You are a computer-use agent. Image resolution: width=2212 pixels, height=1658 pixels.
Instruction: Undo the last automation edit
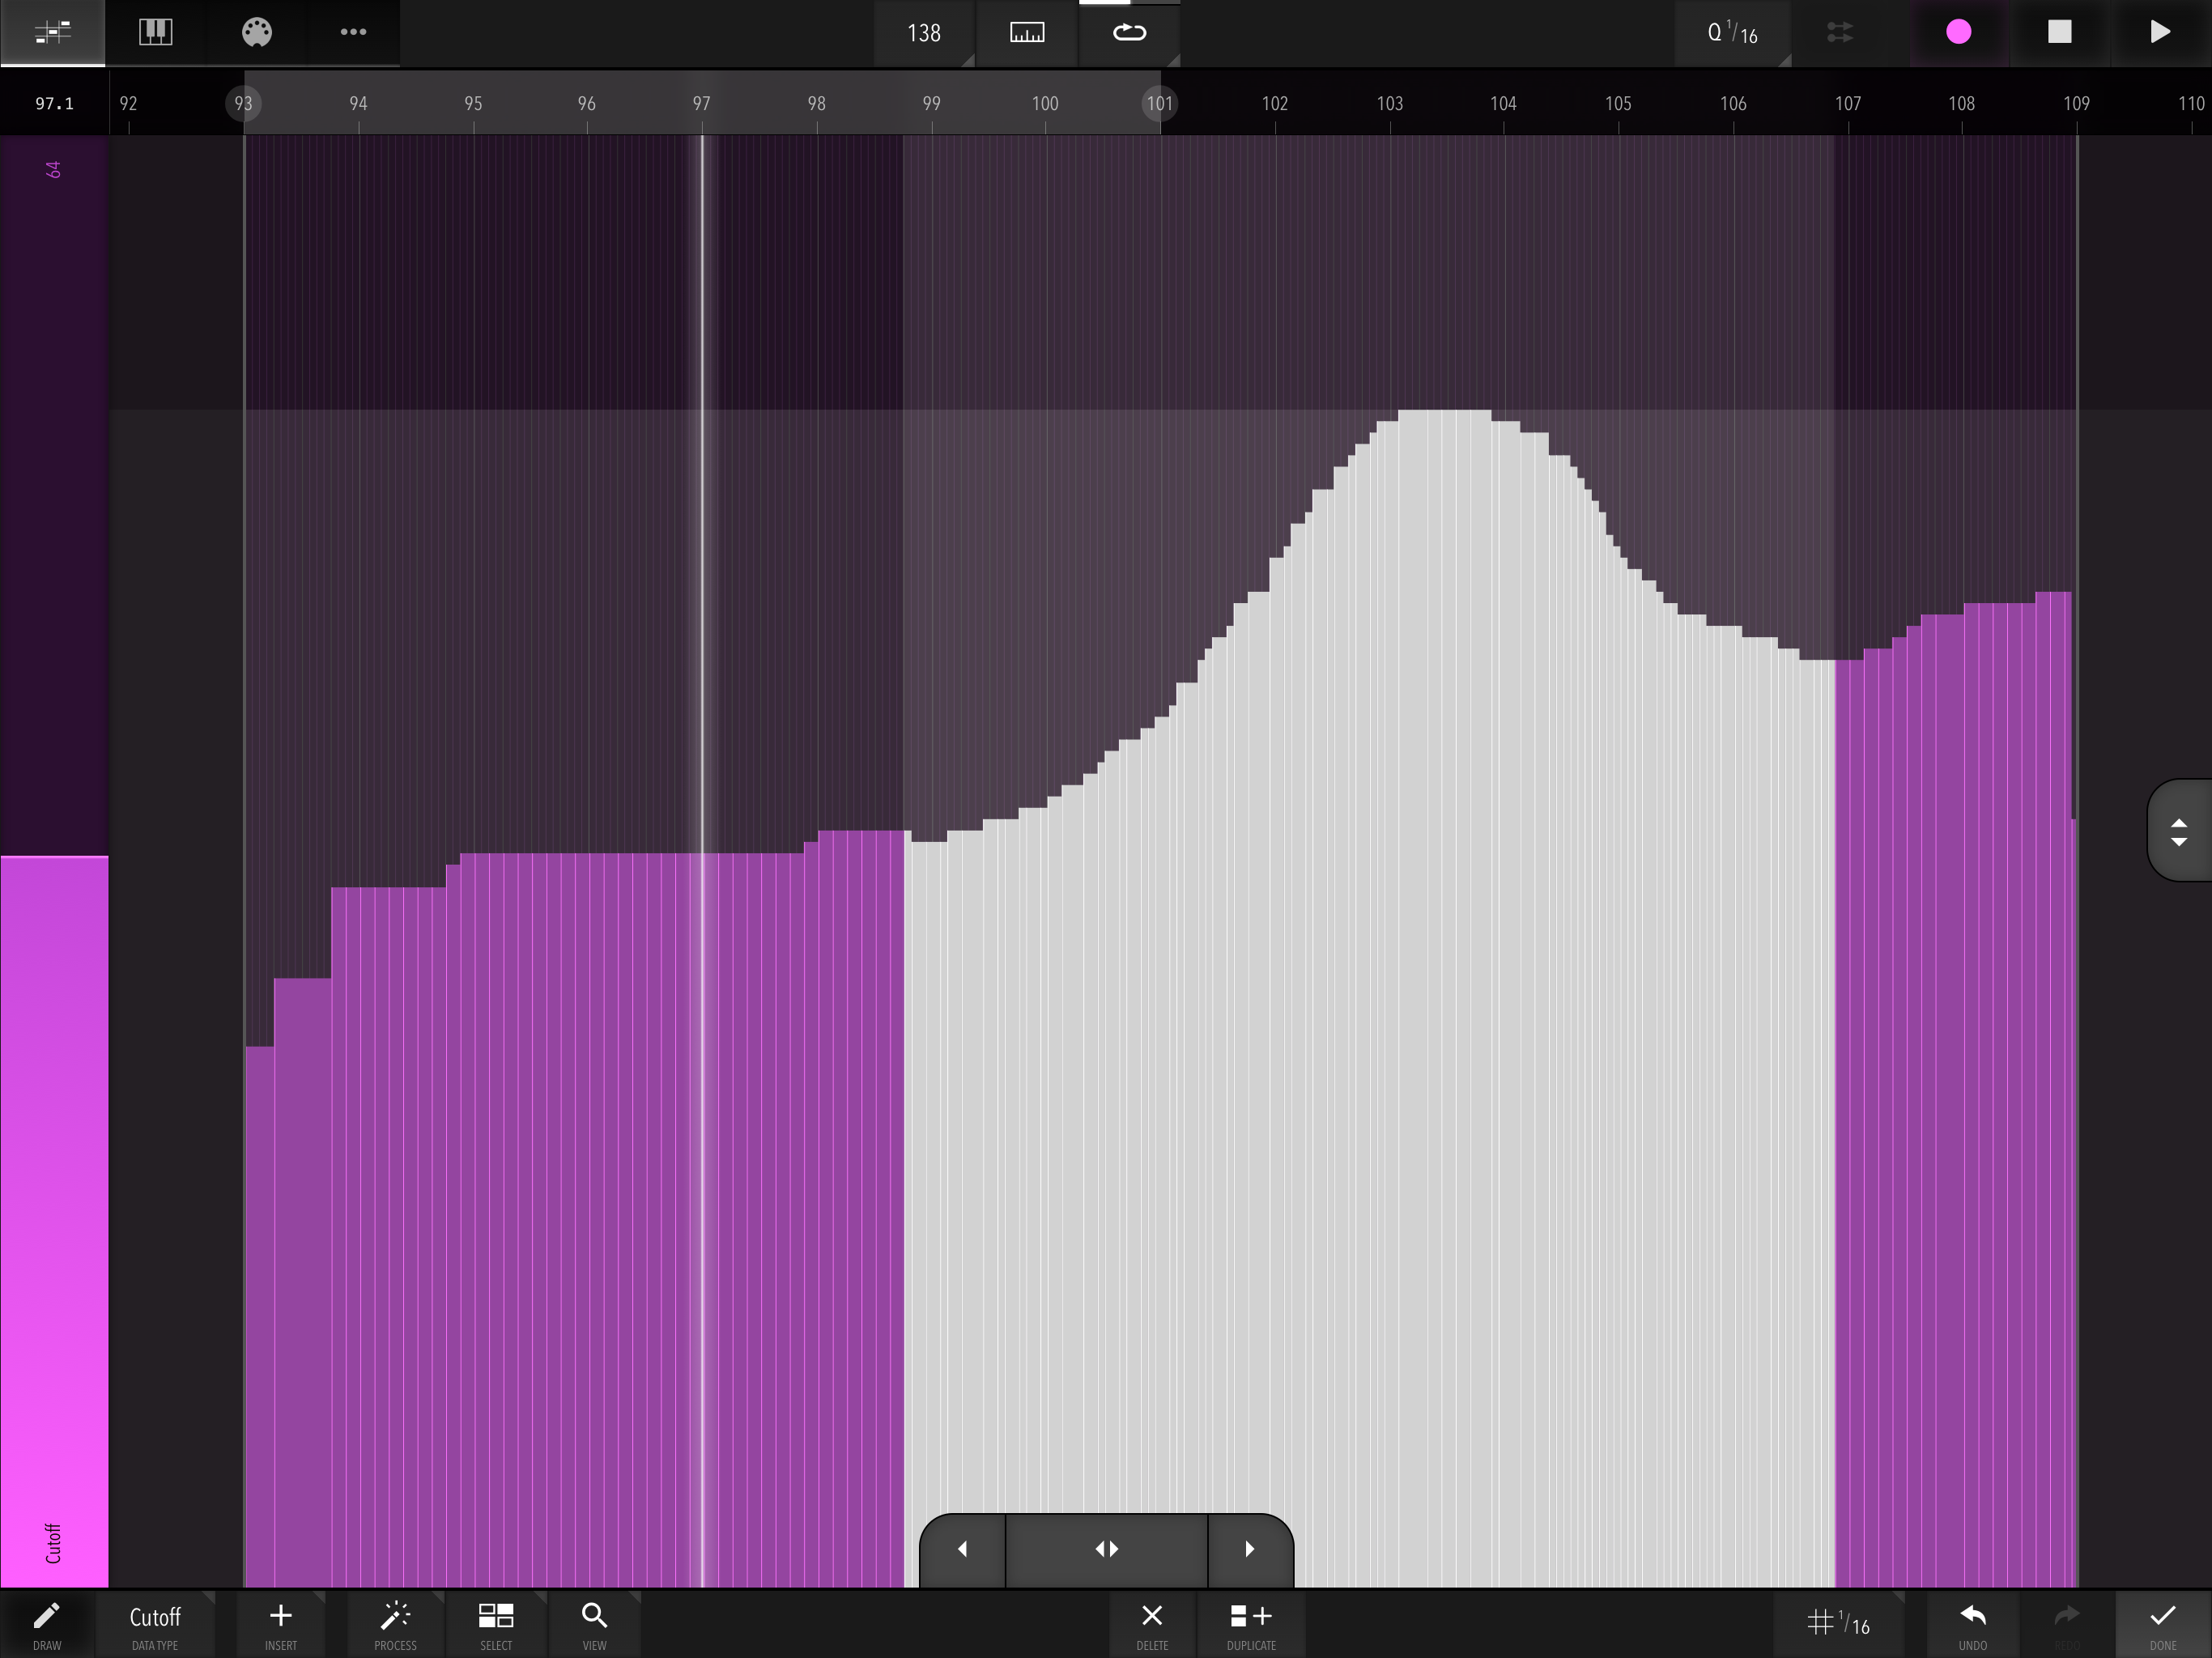coord(1973,1623)
